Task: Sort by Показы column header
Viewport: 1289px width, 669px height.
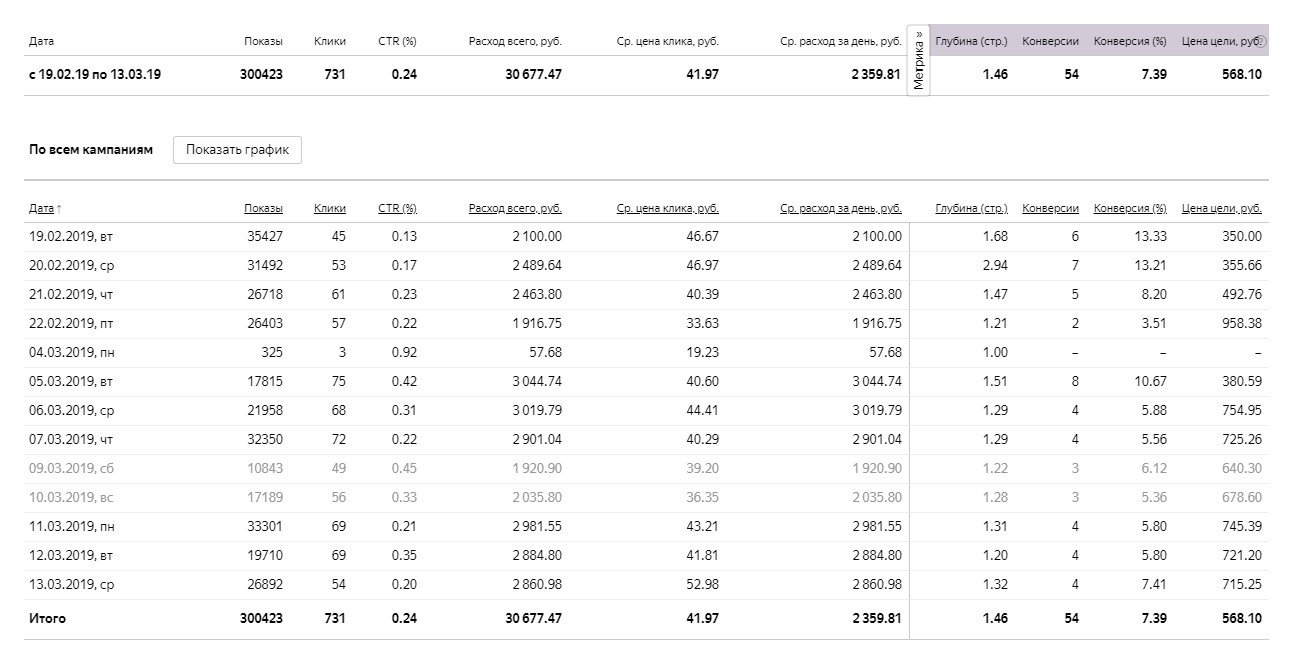Action: 263,209
